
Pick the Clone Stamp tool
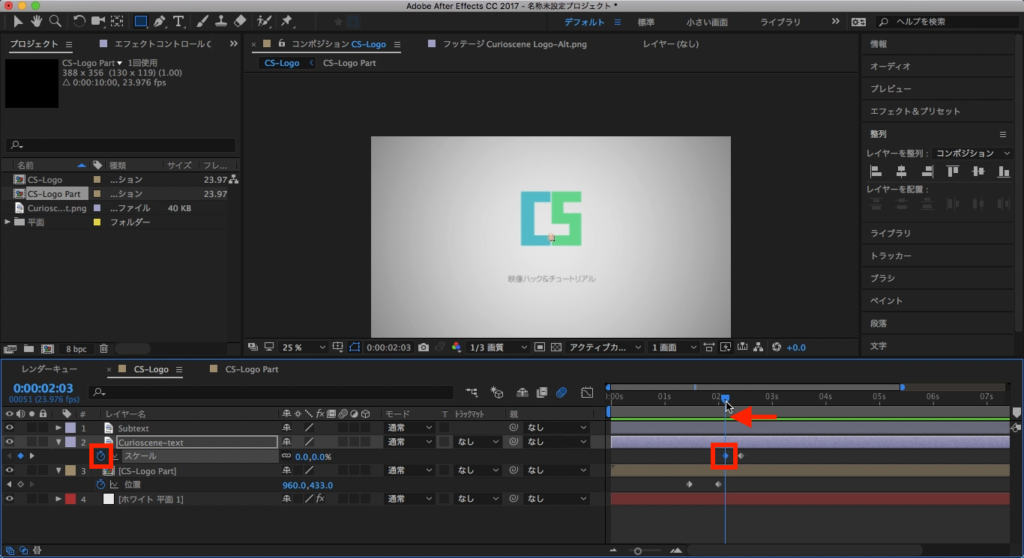220,21
